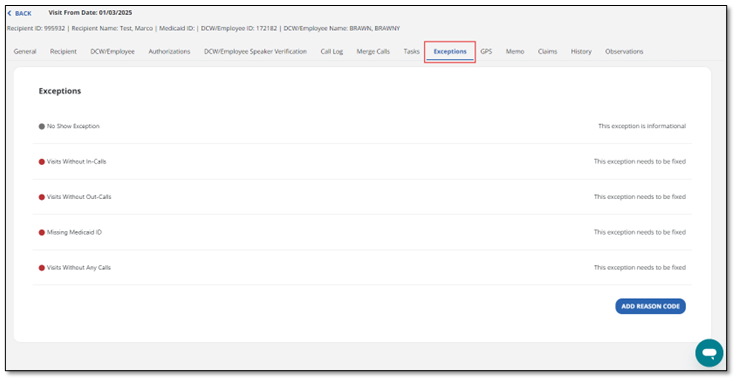
Task: Click red dot beside Visits Without In-Calls
Action: [x=42, y=161]
